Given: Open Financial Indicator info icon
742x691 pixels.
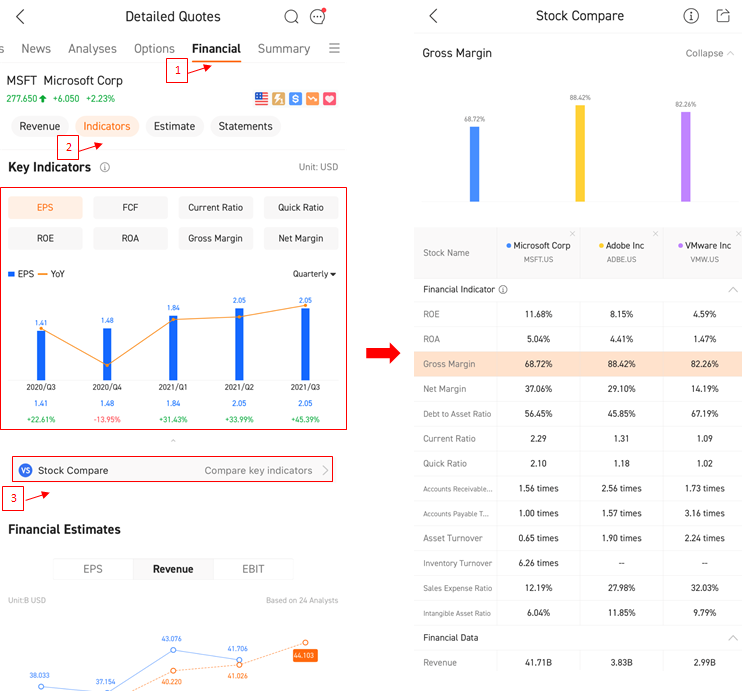Looking at the screenshot, I should [x=503, y=289].
